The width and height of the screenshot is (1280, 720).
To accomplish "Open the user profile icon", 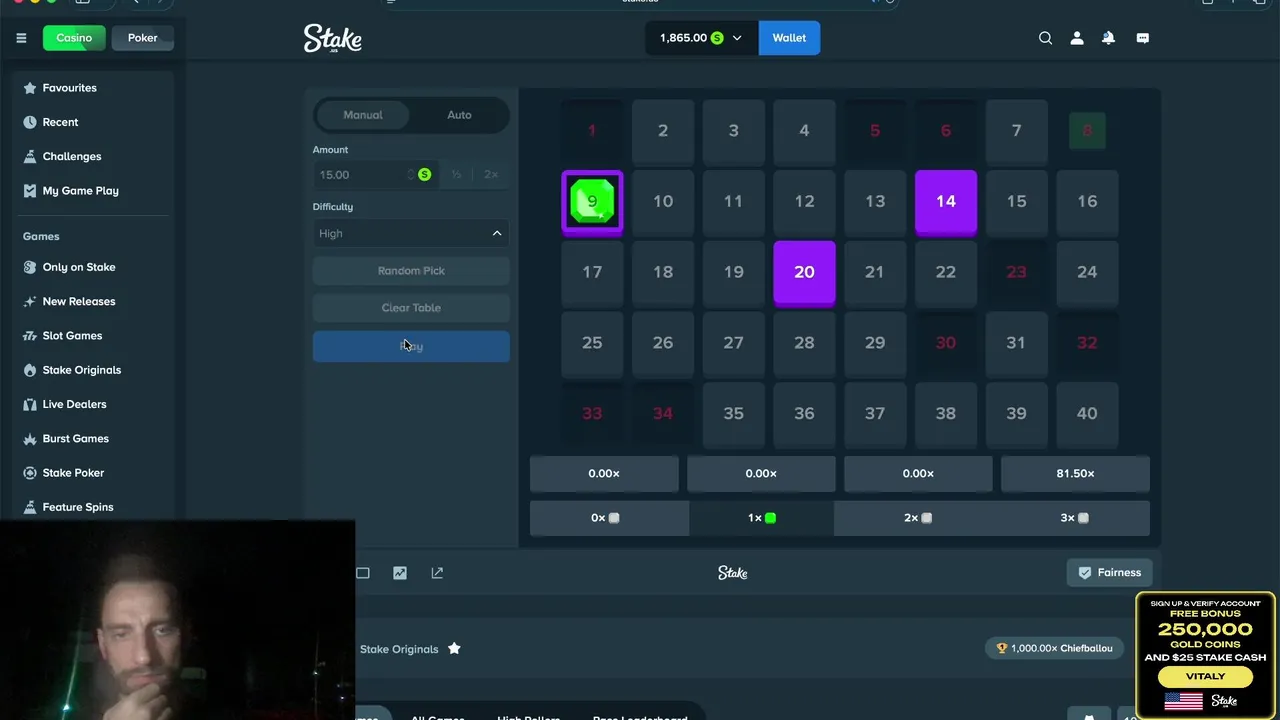I will pos(1077,38).
